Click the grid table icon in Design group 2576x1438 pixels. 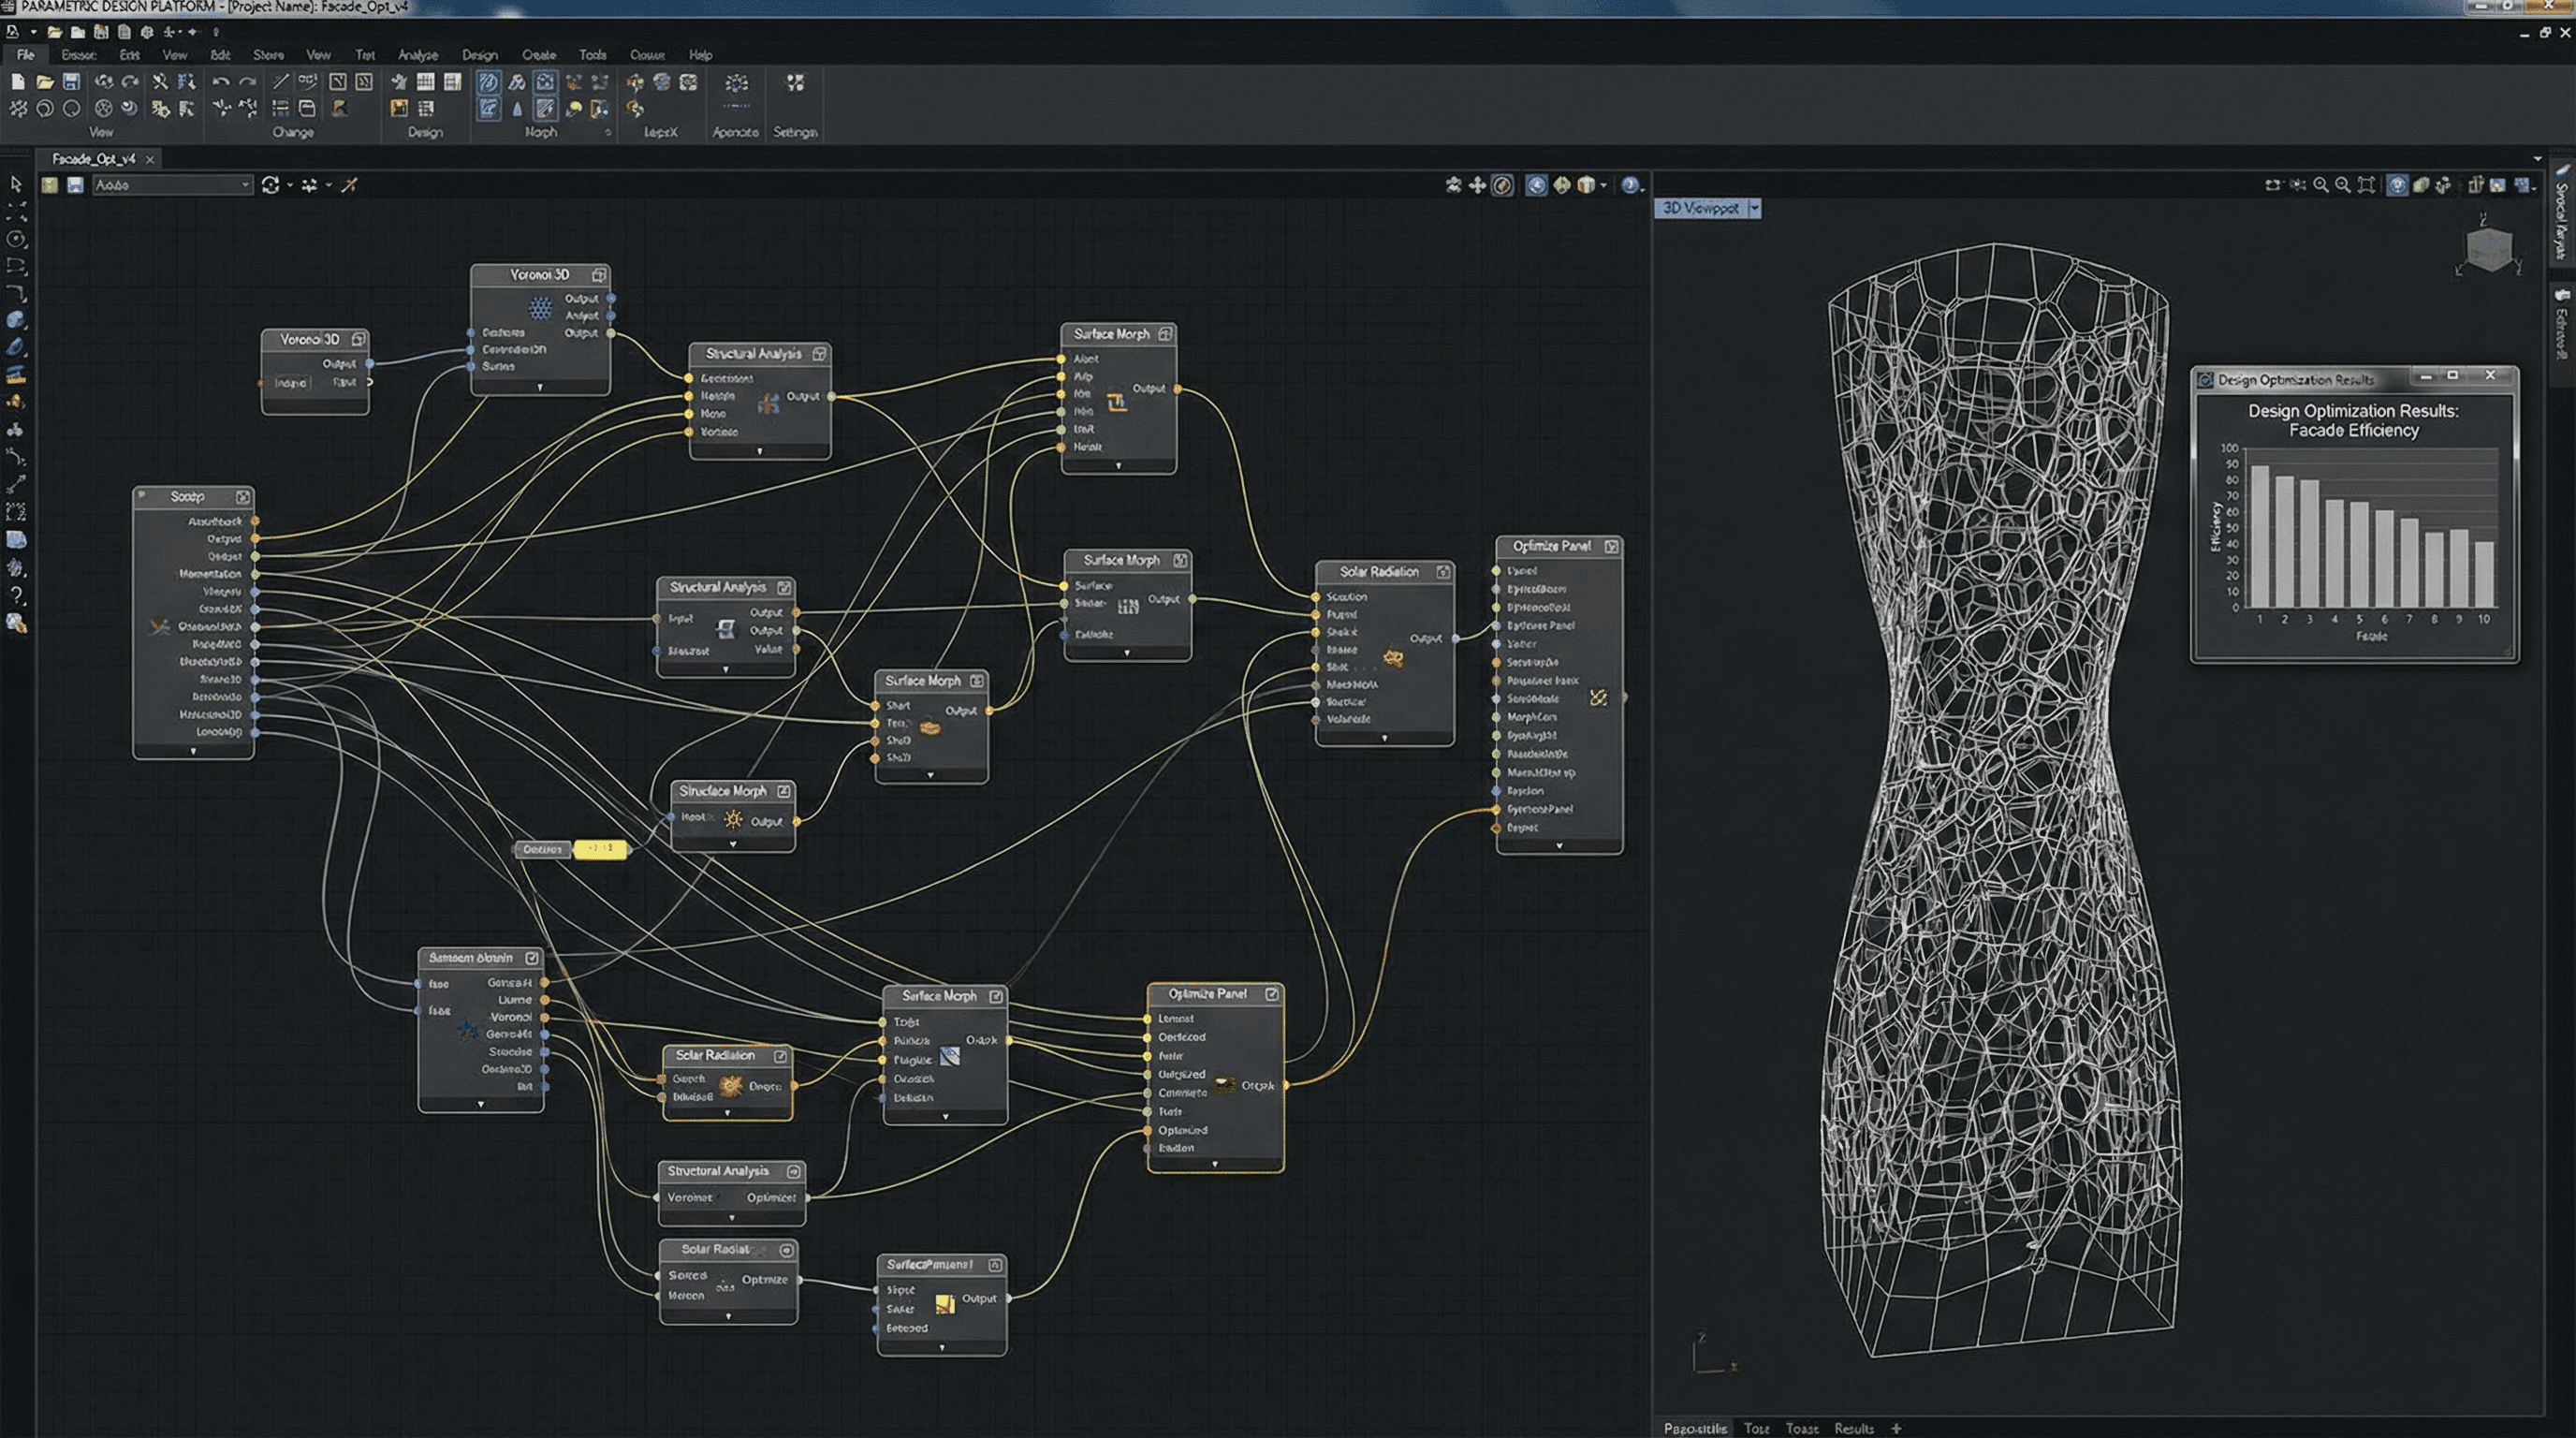(x=425, y=82)
